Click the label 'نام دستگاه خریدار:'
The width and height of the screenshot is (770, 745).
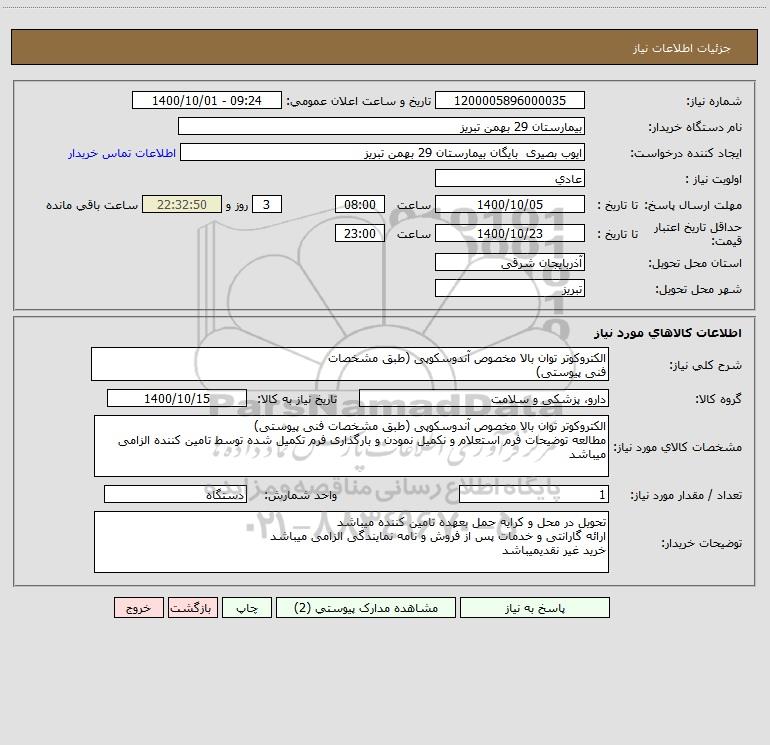[x=695, y=127]
